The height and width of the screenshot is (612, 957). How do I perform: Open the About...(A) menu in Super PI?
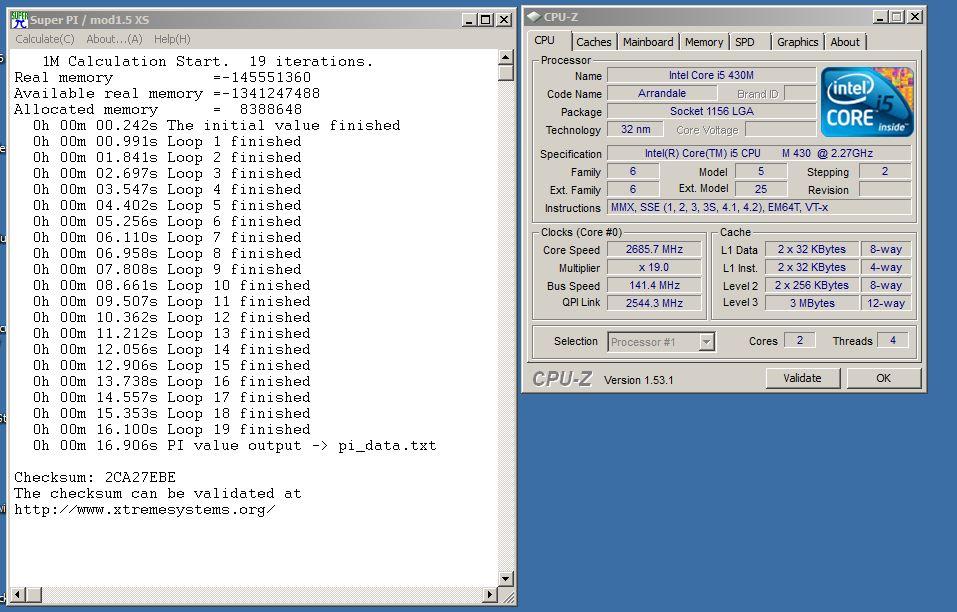pos(114,39)
